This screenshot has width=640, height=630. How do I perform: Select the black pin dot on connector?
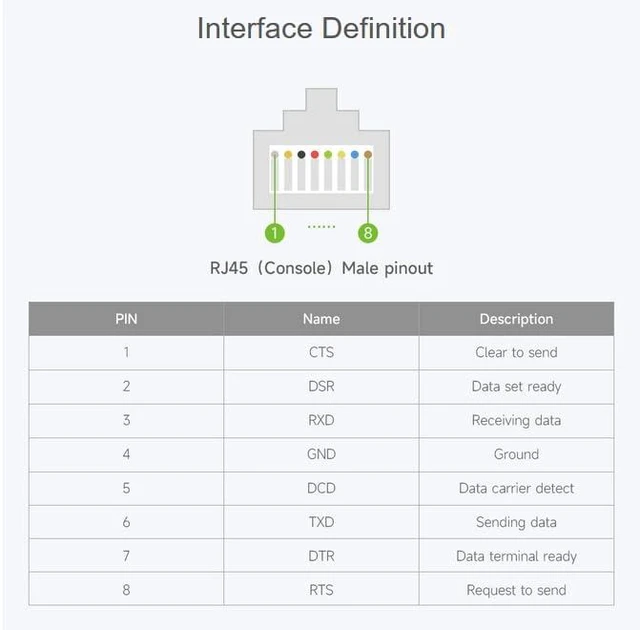[301, 155]
